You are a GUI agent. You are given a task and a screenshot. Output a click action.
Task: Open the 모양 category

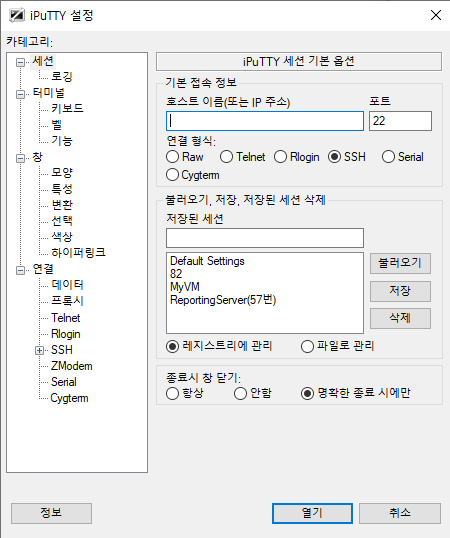tap(62, 173)
